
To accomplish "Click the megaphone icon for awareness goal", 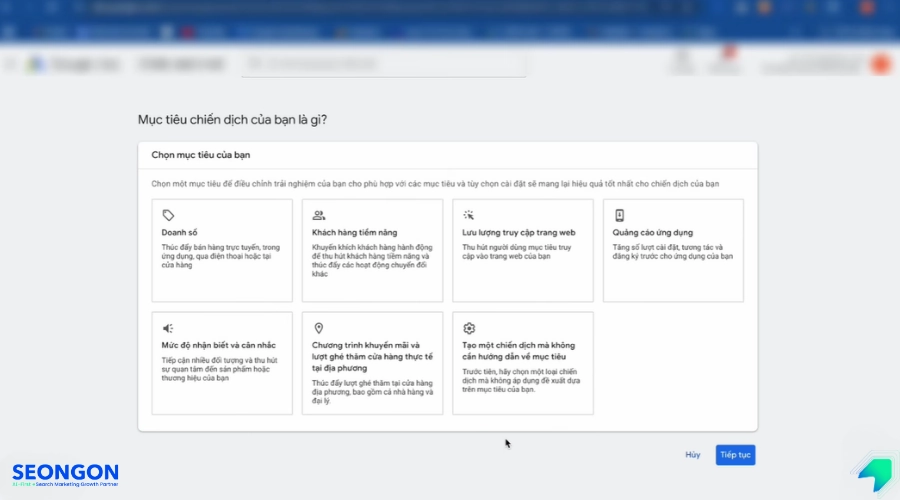I will (168, 328).
